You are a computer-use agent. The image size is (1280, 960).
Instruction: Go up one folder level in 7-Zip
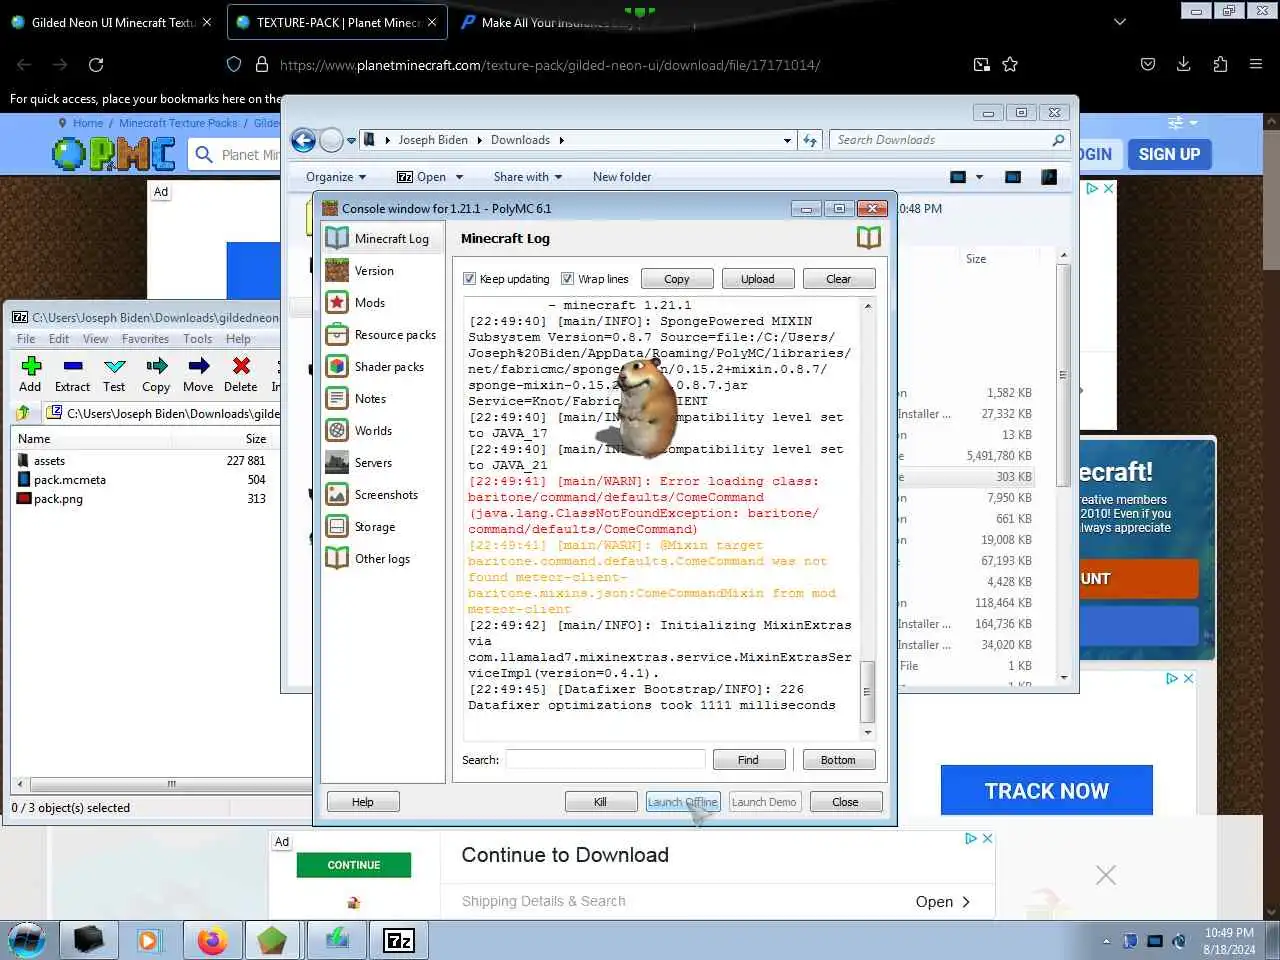pos(23,413)
